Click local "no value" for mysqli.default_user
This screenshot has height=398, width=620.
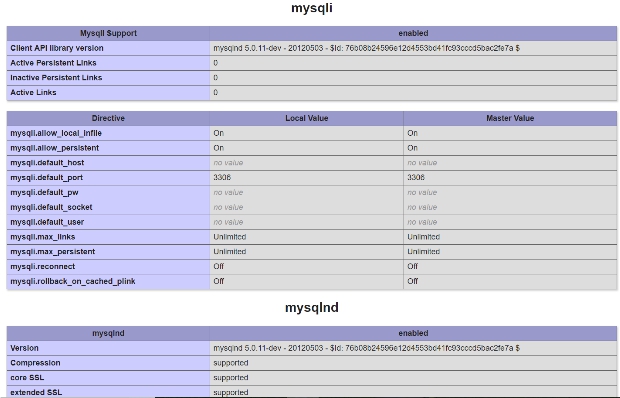coord(228,222)
